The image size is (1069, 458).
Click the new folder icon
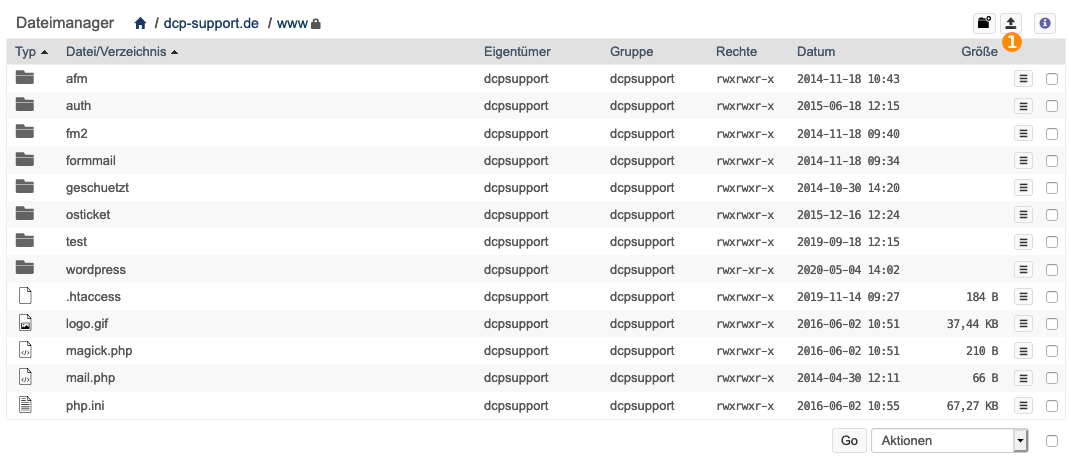[x=984, y=23]
